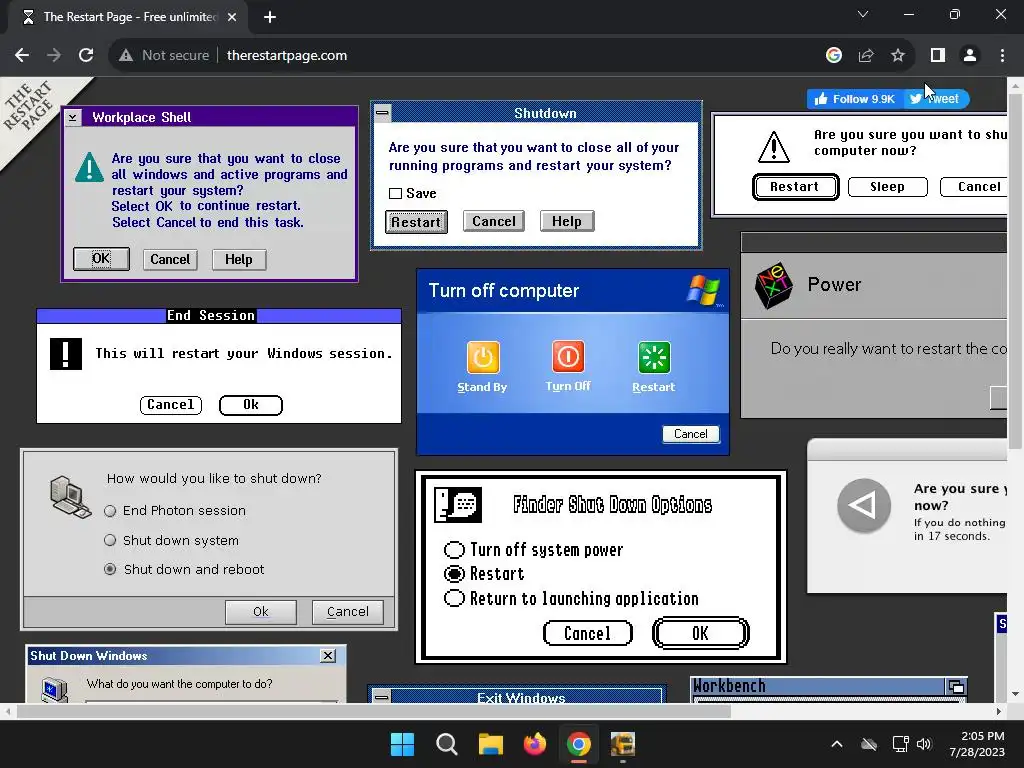Click the volume icon in system tray
The height and width of the screenshot is (768, 1024).
click(924, 744)
